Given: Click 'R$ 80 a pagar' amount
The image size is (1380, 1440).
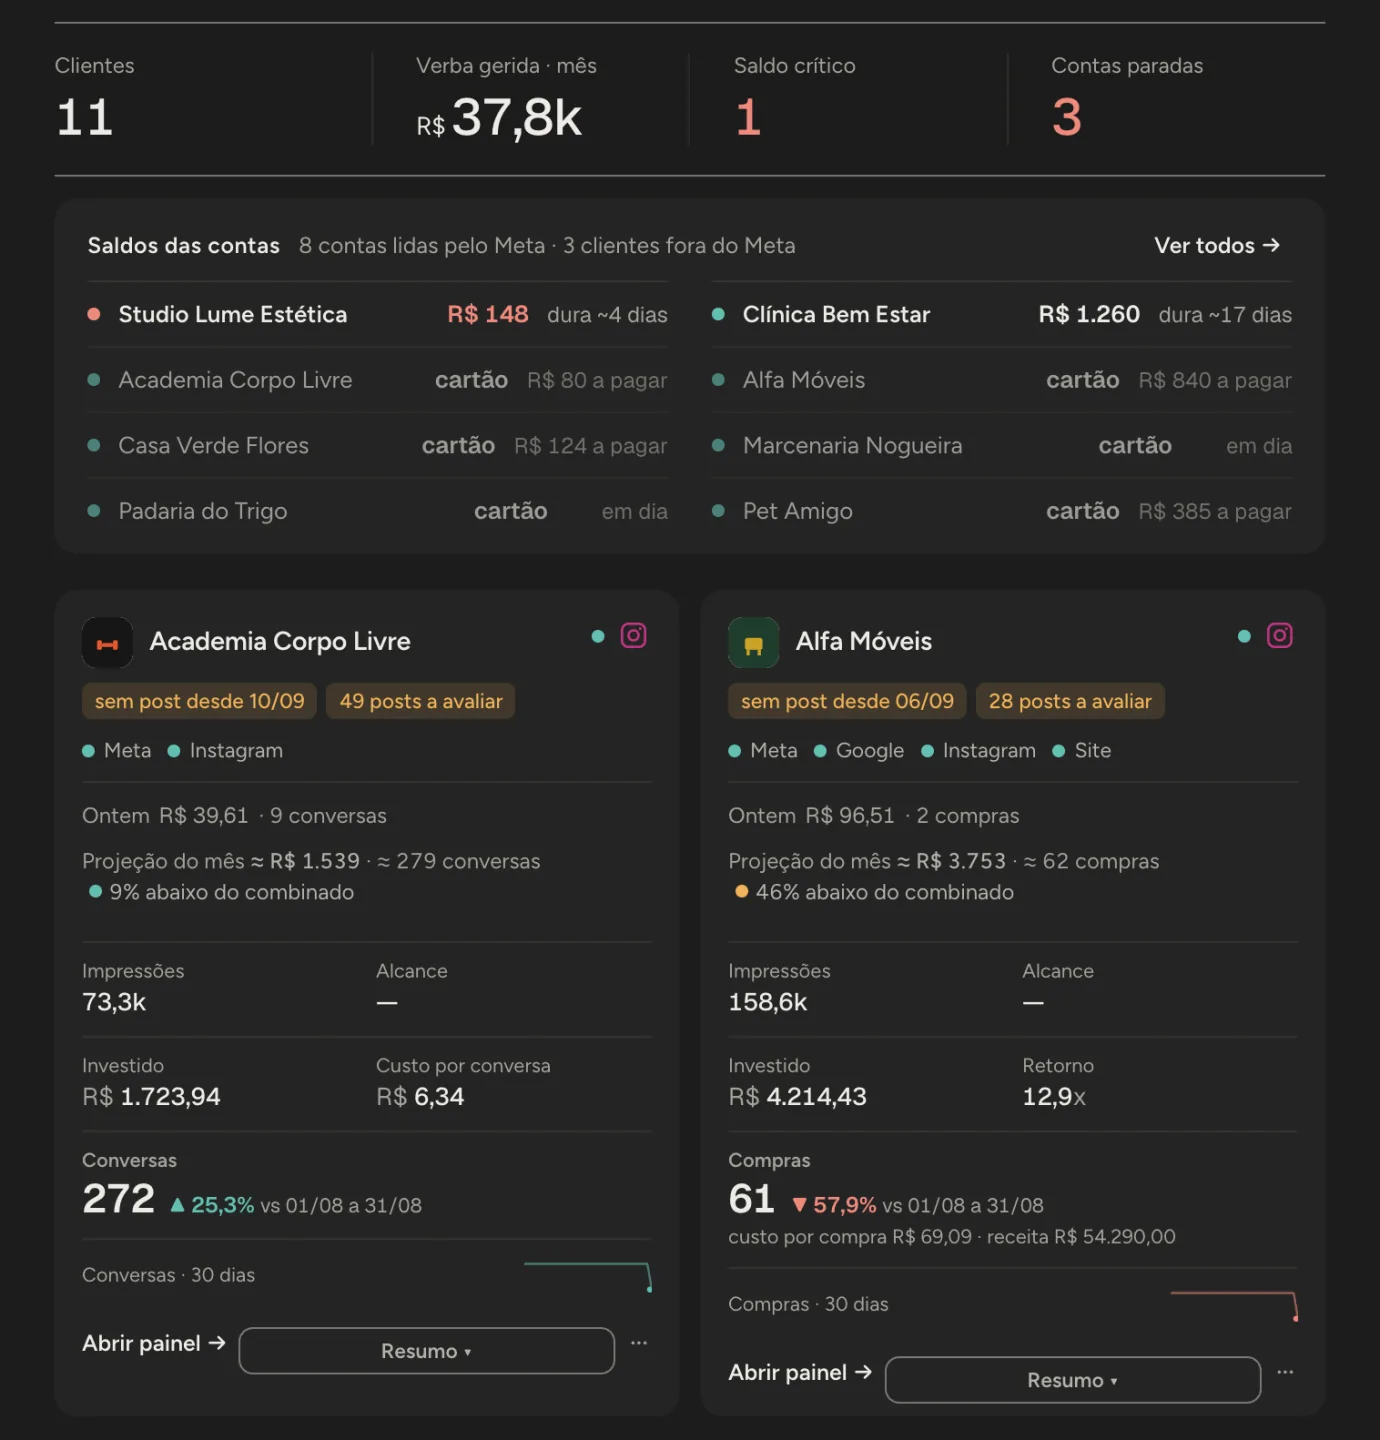Looking at the screenshot, I should click(x=597, y=381).
